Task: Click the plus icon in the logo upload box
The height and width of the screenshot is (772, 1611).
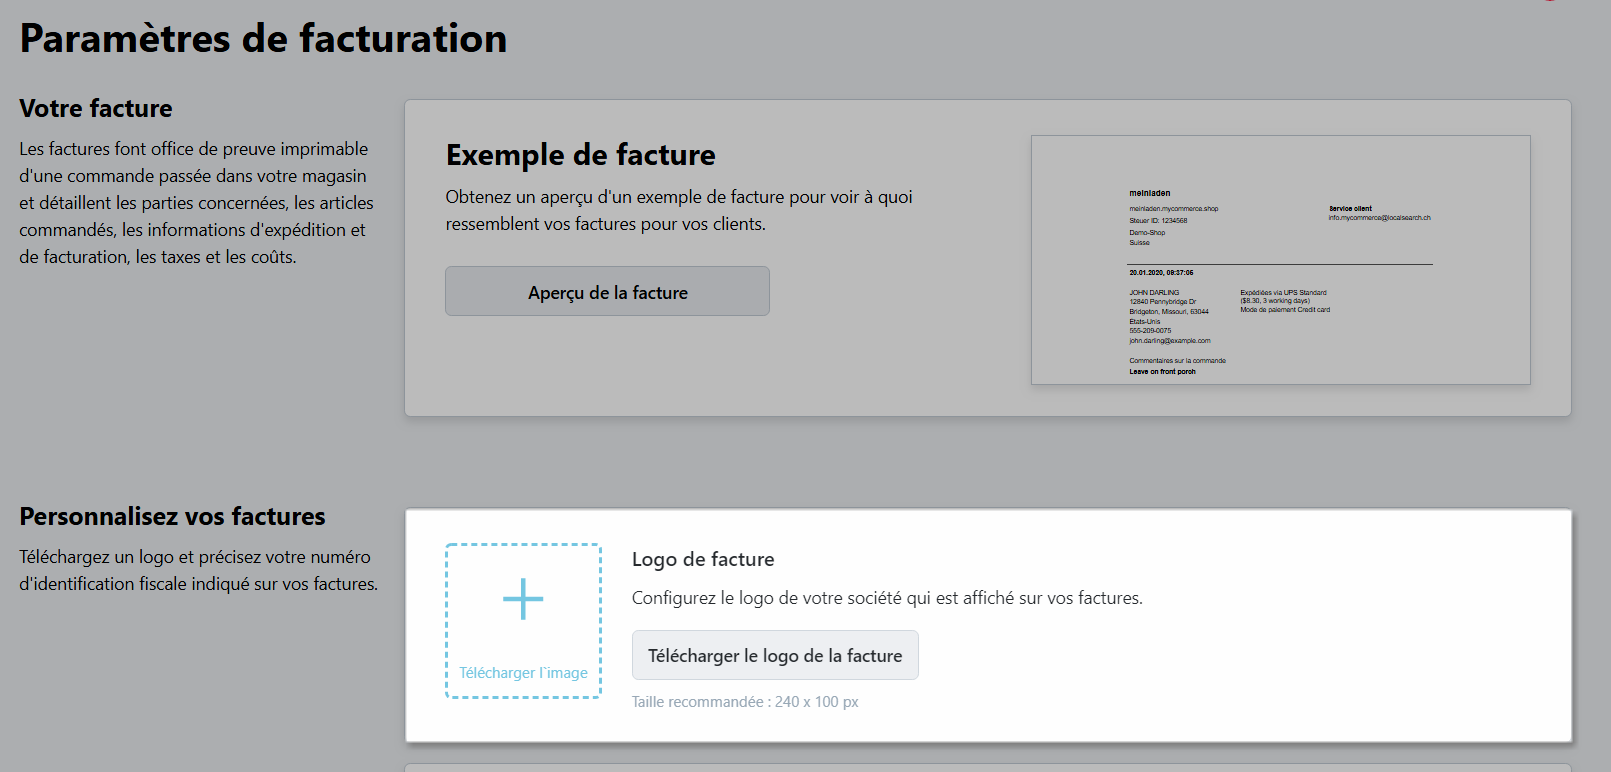Action: coord(523,599)
